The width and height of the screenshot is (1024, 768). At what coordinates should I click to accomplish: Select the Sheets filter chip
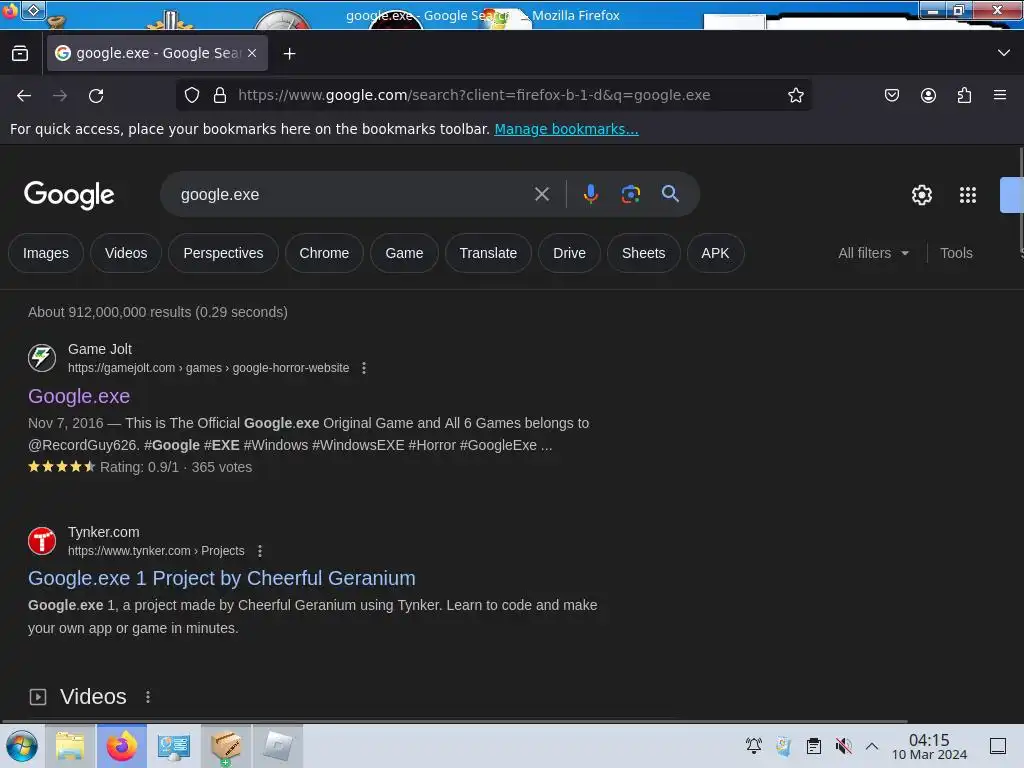[x=644, y=253]
